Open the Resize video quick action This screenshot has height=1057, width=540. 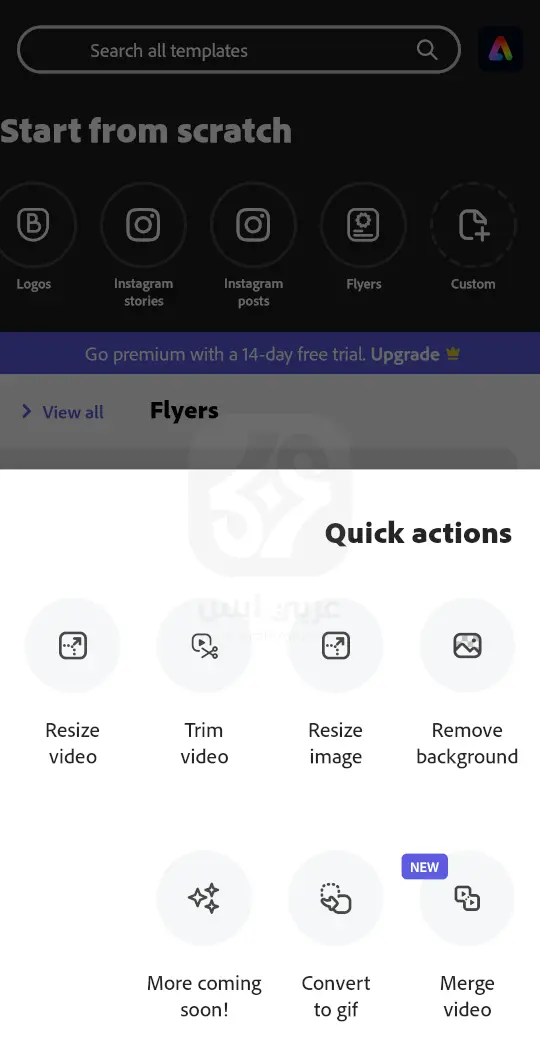[x=72, y=646]
